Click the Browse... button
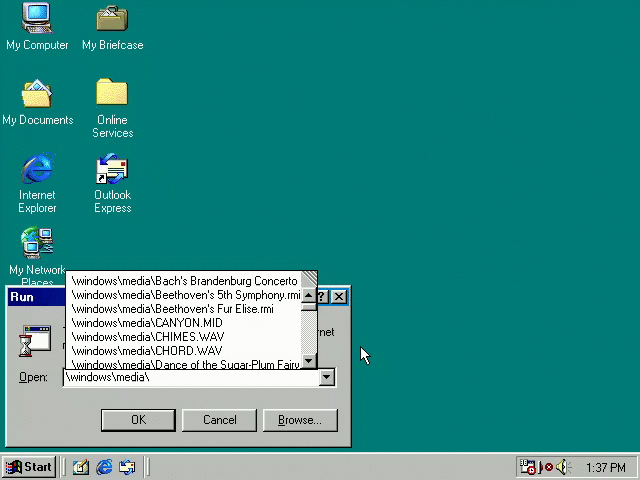The width and height of the screenshot is (640, 480). [x=300, y=420]
